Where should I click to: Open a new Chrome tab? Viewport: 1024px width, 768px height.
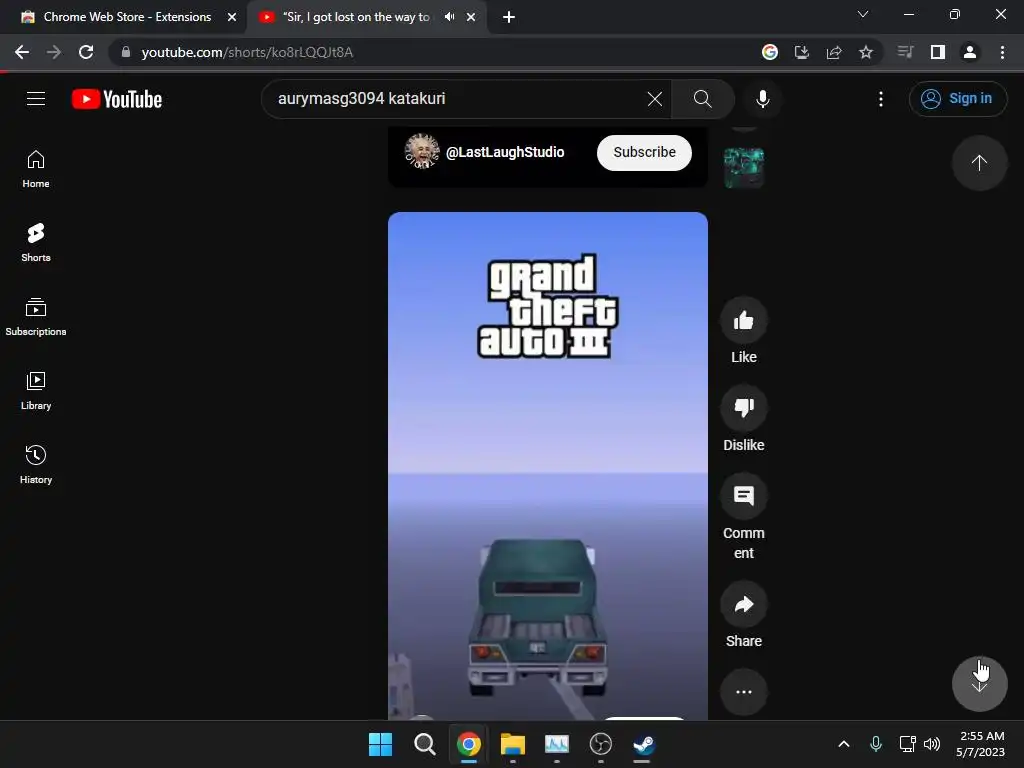[509, 17]
